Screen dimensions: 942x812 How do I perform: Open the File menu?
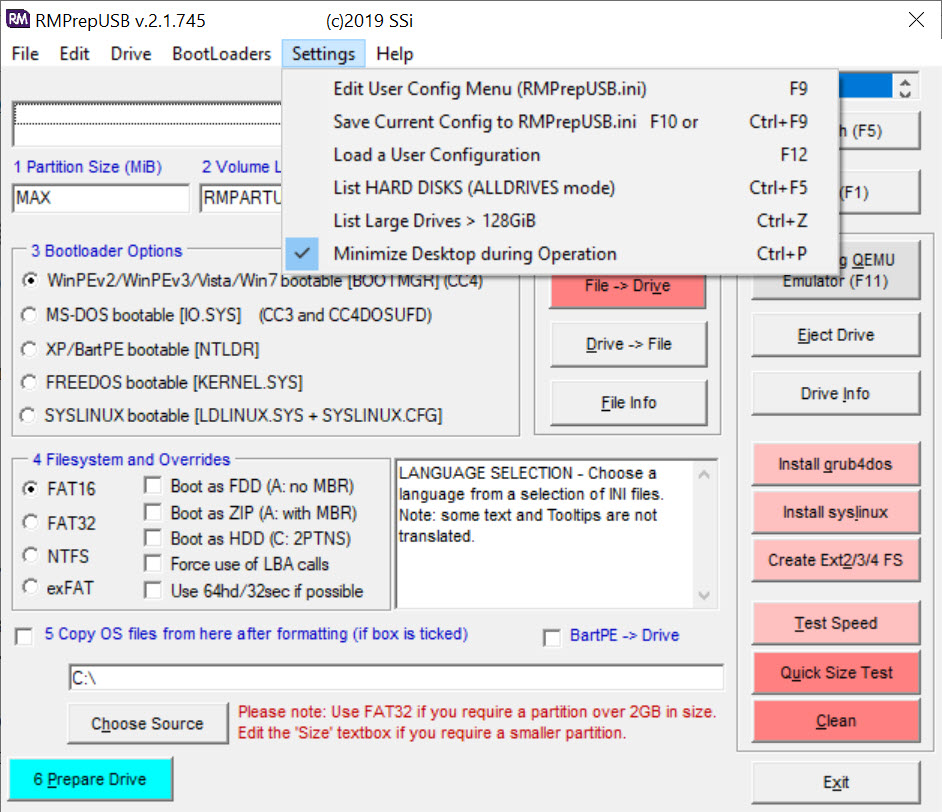[x=25, y=54]
